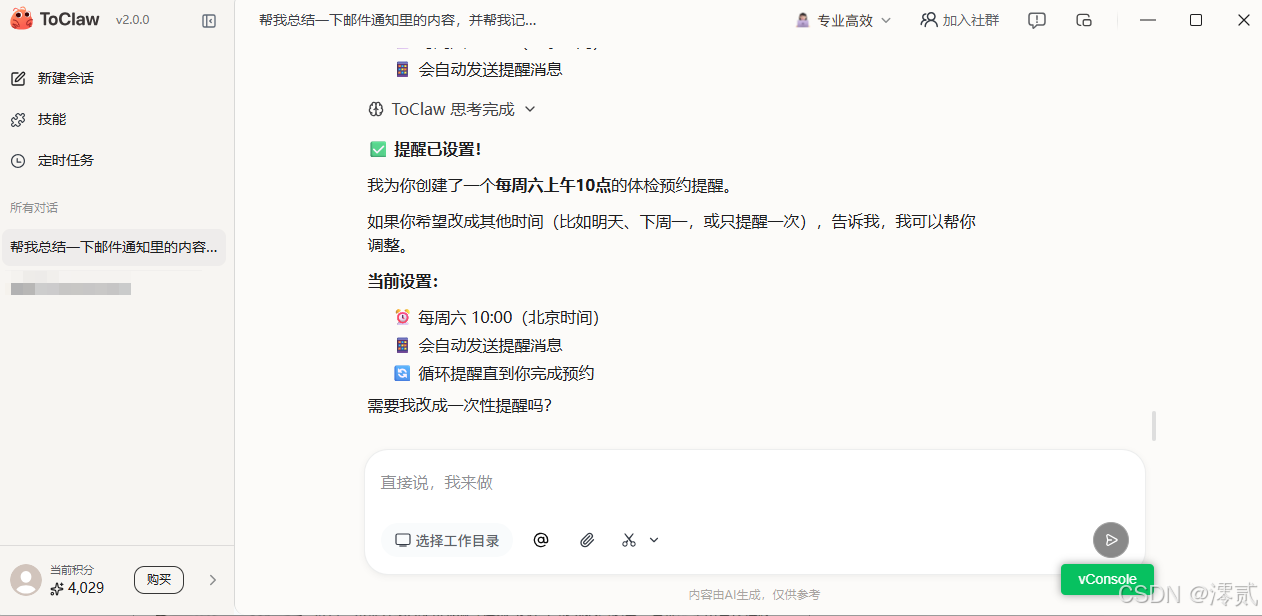Select the 帮我总结一下邮件通知里的内容 conversation

point(114,247)
